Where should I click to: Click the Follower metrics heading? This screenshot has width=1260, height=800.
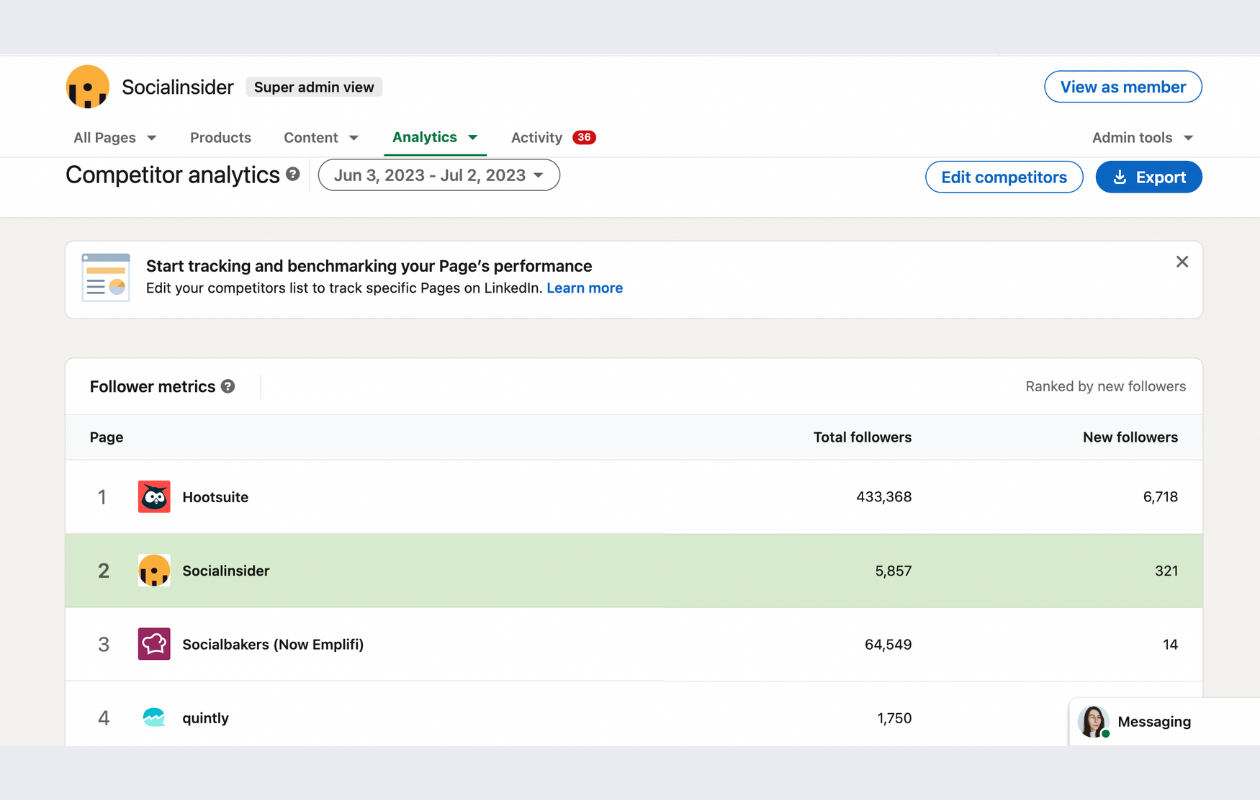click(153, 386)
